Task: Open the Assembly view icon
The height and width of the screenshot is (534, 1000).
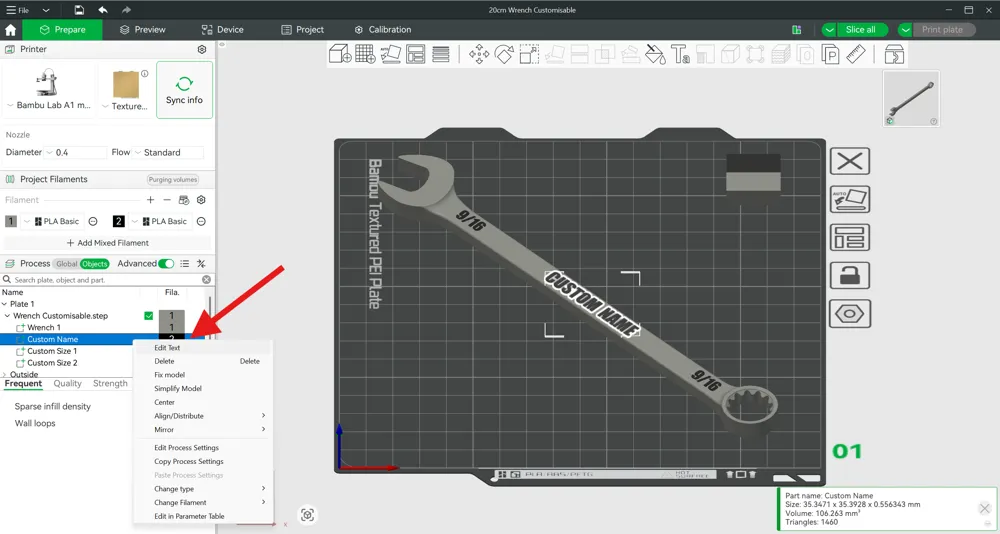Action: pos(894,54)
